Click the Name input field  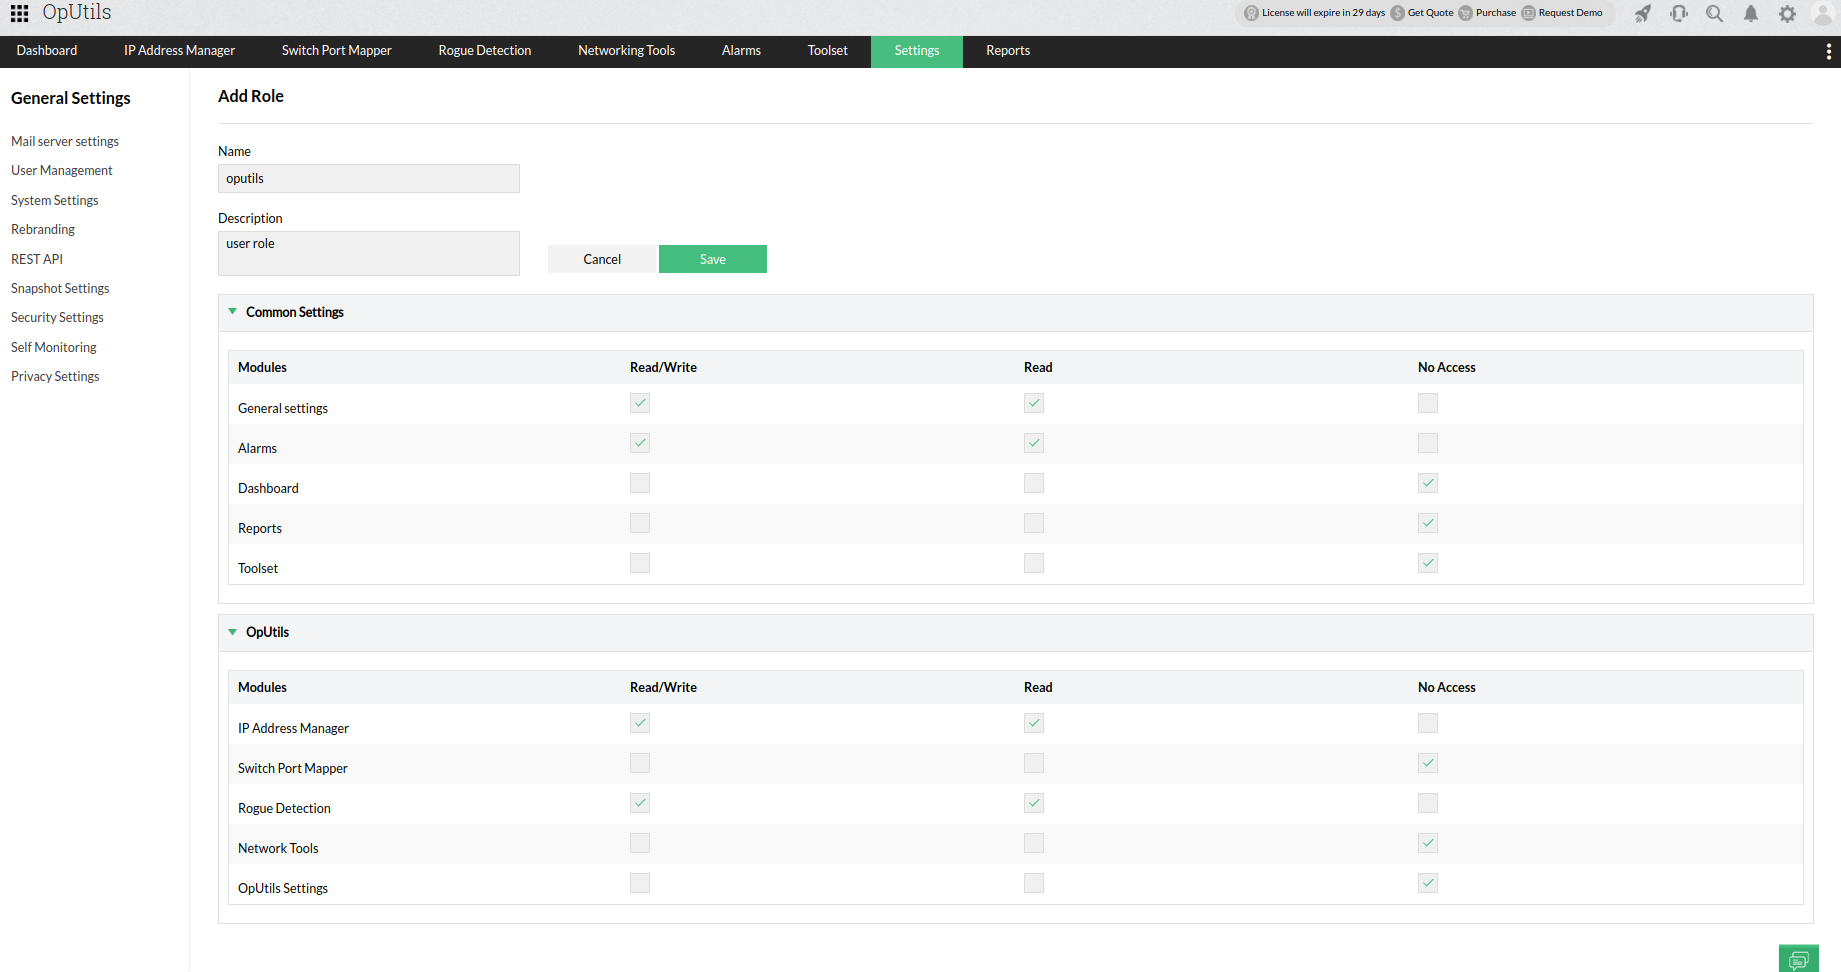tap(369, 178)
